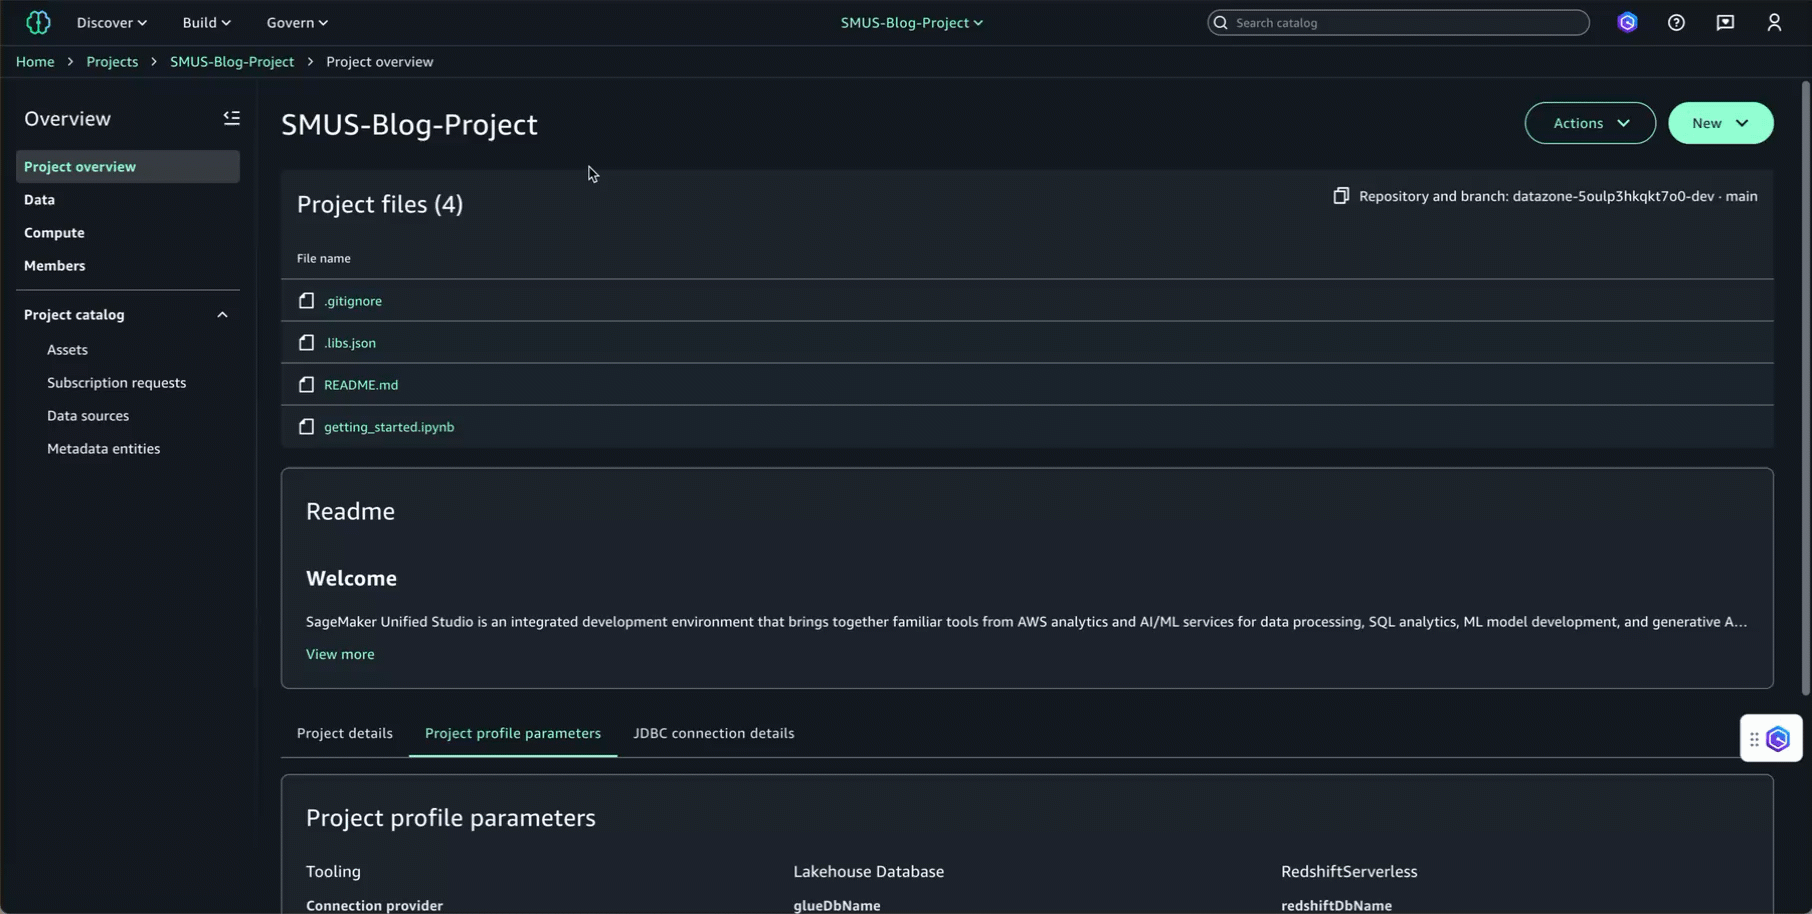Viewport: 1812px width, 914px height.
Task: Copy repository and branch name icon
Action: pos(1341,196)
